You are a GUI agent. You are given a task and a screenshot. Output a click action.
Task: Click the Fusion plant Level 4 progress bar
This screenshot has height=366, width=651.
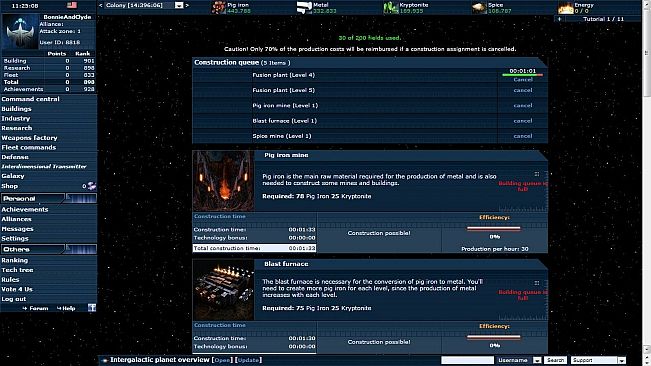(522, 75)
